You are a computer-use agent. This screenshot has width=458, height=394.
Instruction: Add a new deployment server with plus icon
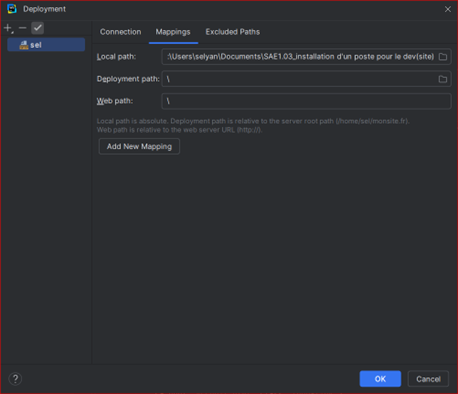8,28
